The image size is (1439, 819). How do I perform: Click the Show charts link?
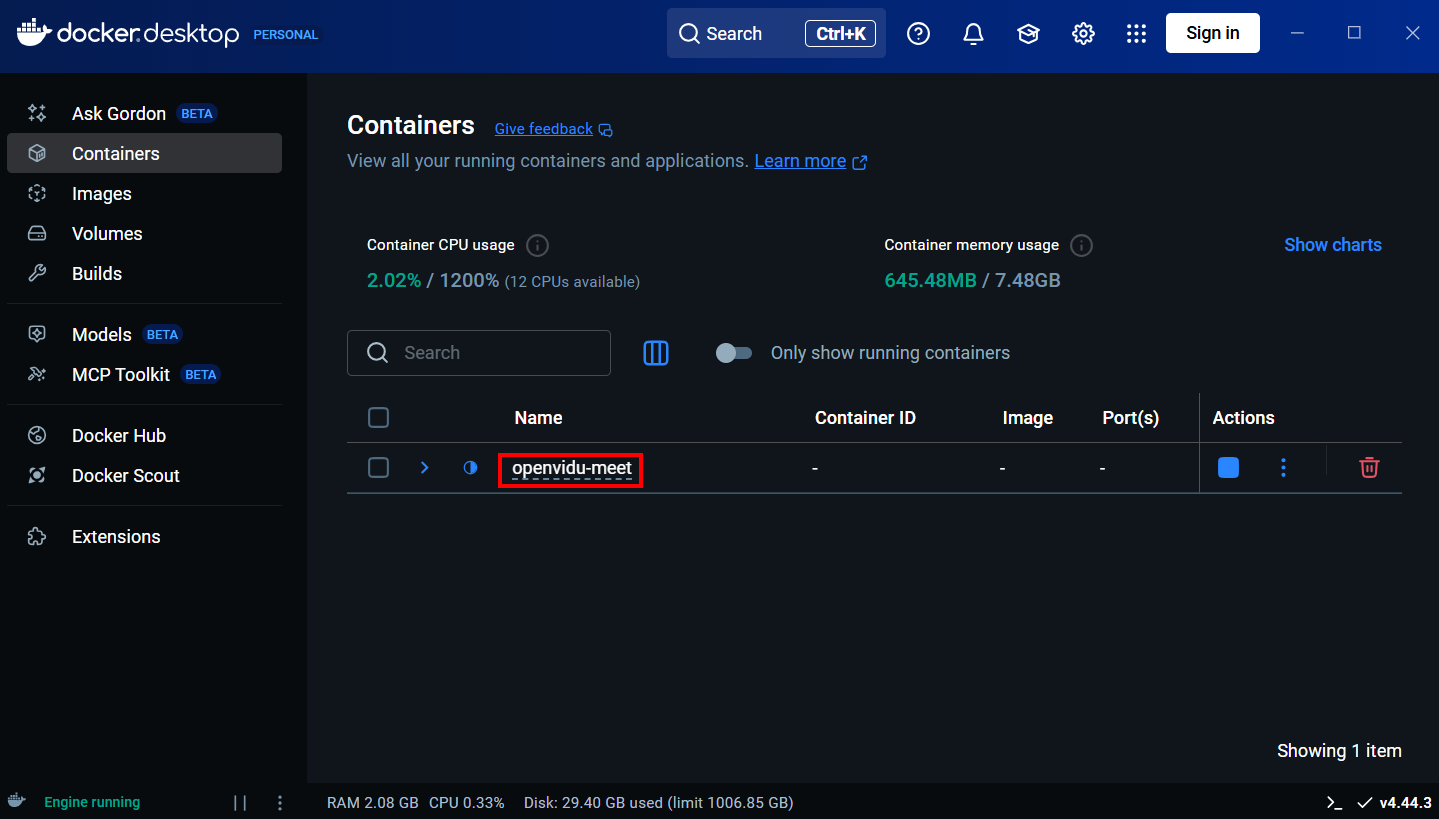pos(1332,245)
